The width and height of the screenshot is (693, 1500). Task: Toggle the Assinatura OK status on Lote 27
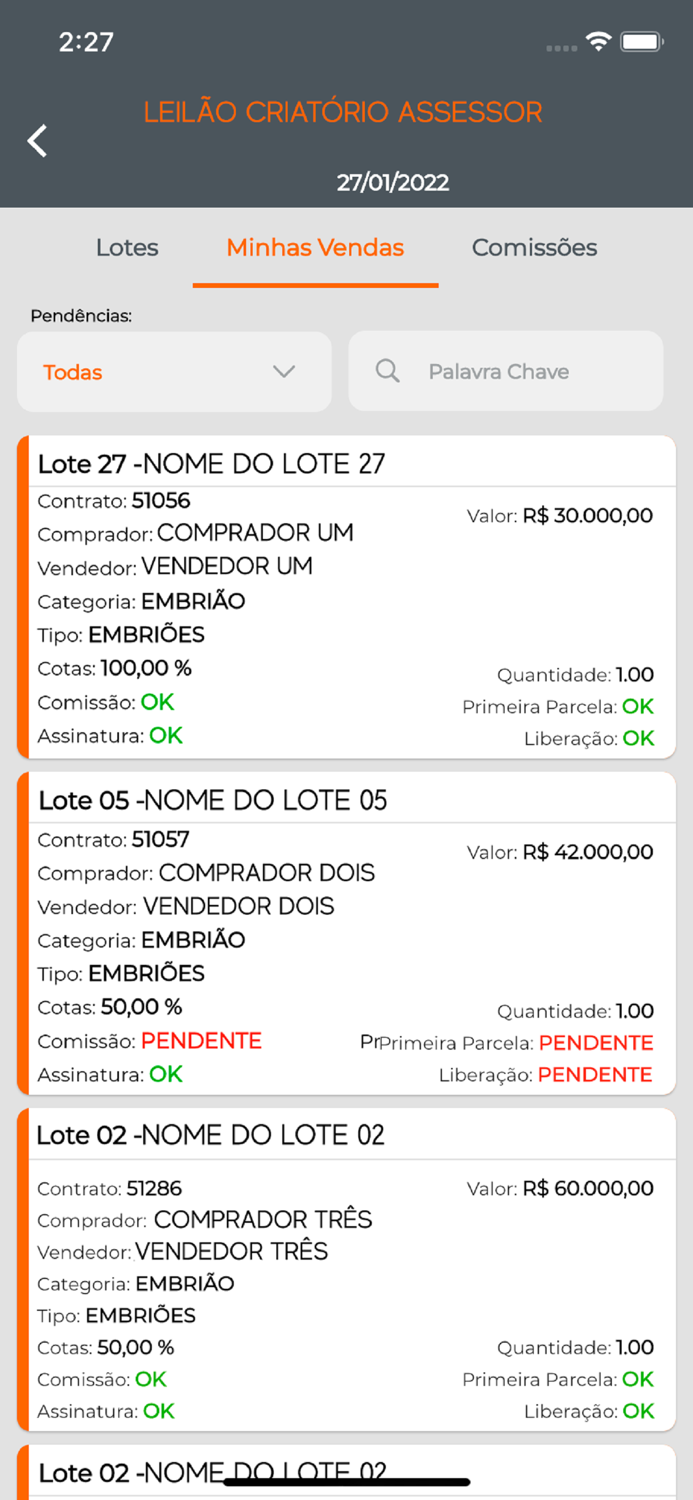163,737
